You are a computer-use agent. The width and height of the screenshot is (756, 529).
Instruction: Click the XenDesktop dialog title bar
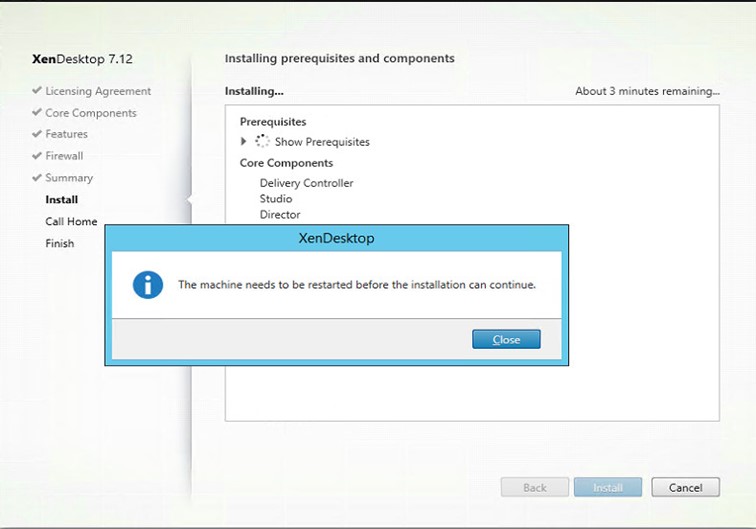pyautogui.click(x=337, y=238)
